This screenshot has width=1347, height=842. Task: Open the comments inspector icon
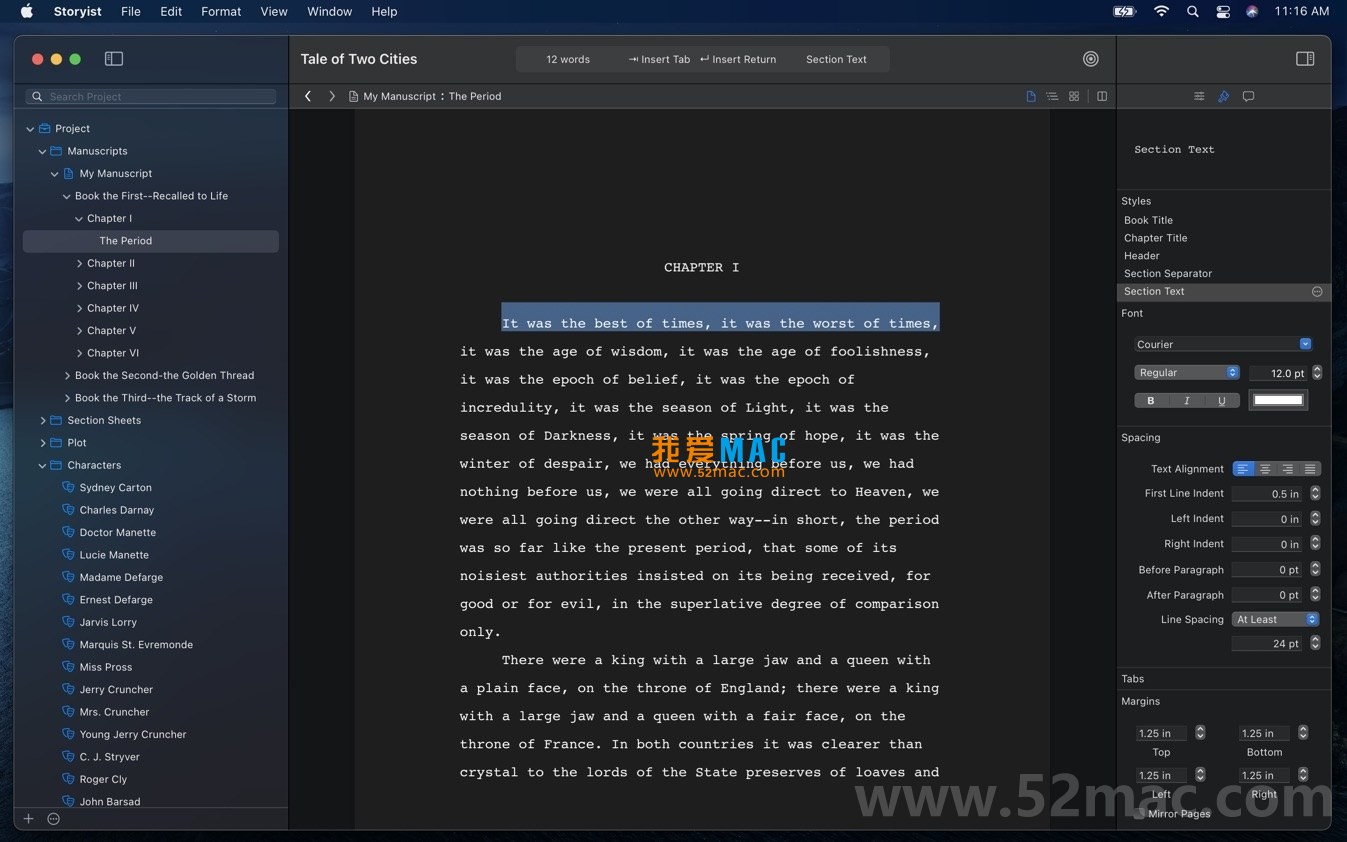[x=1248, y=97]
